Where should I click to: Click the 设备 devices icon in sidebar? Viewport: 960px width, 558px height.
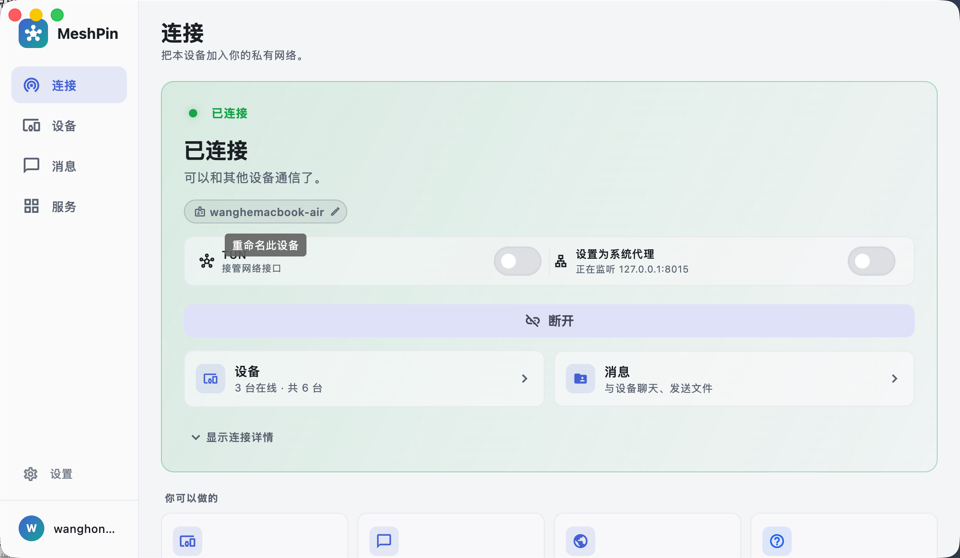[31, 126]
